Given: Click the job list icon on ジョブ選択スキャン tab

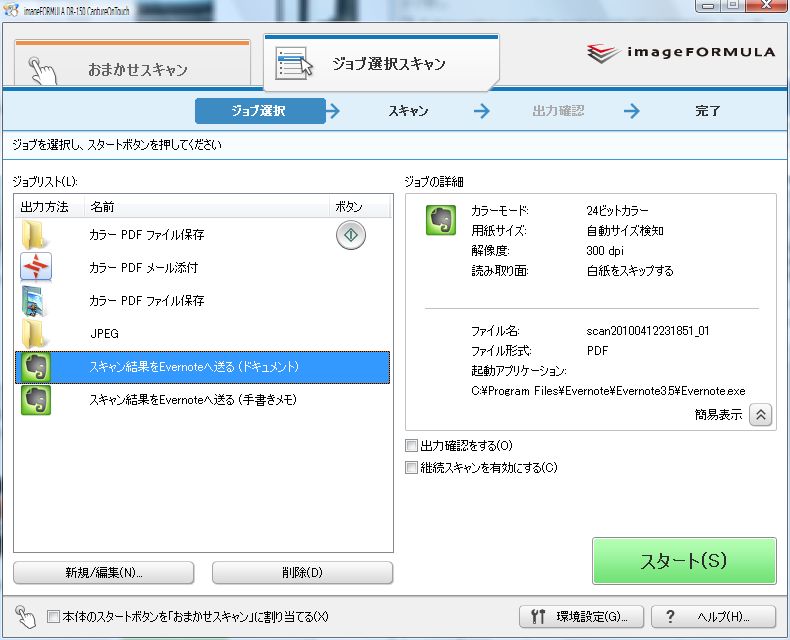Looking at the screenshot, I should 294,63.
